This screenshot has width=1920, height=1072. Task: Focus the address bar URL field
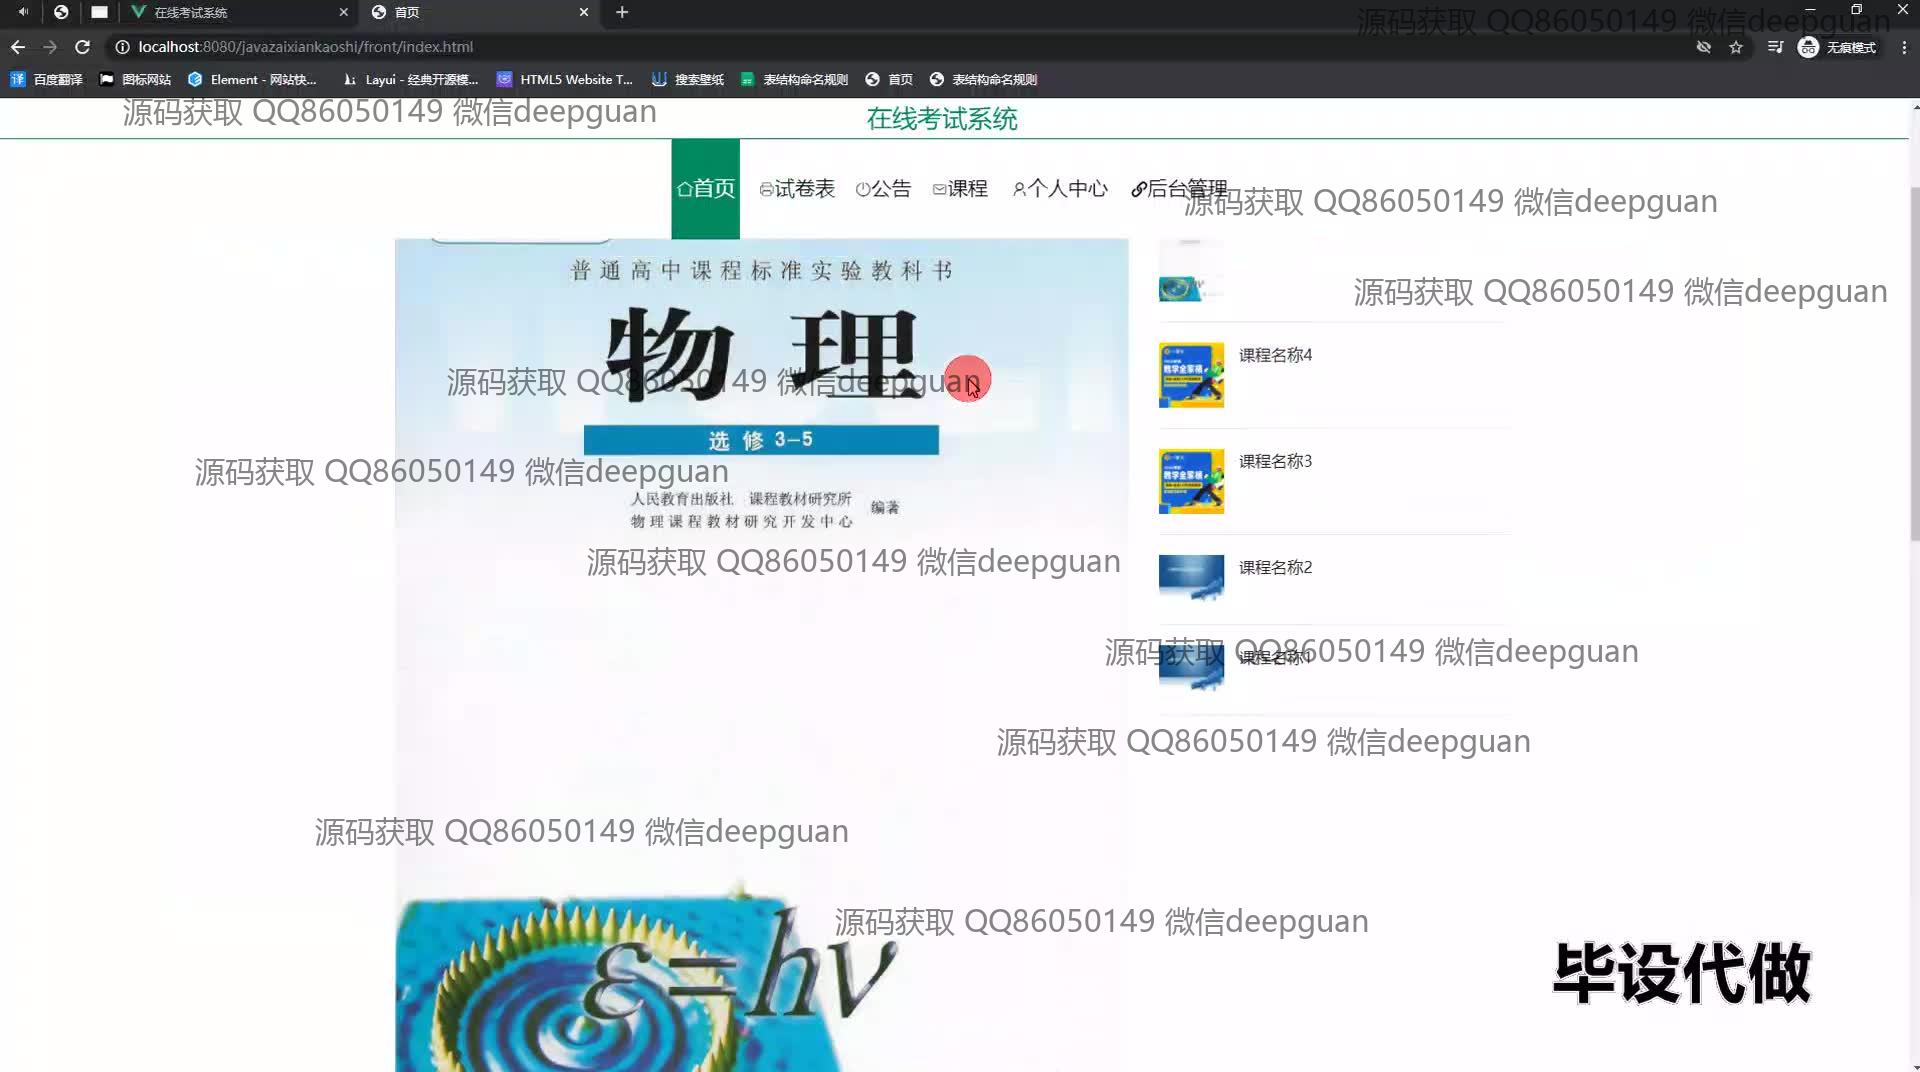(900, 47)
